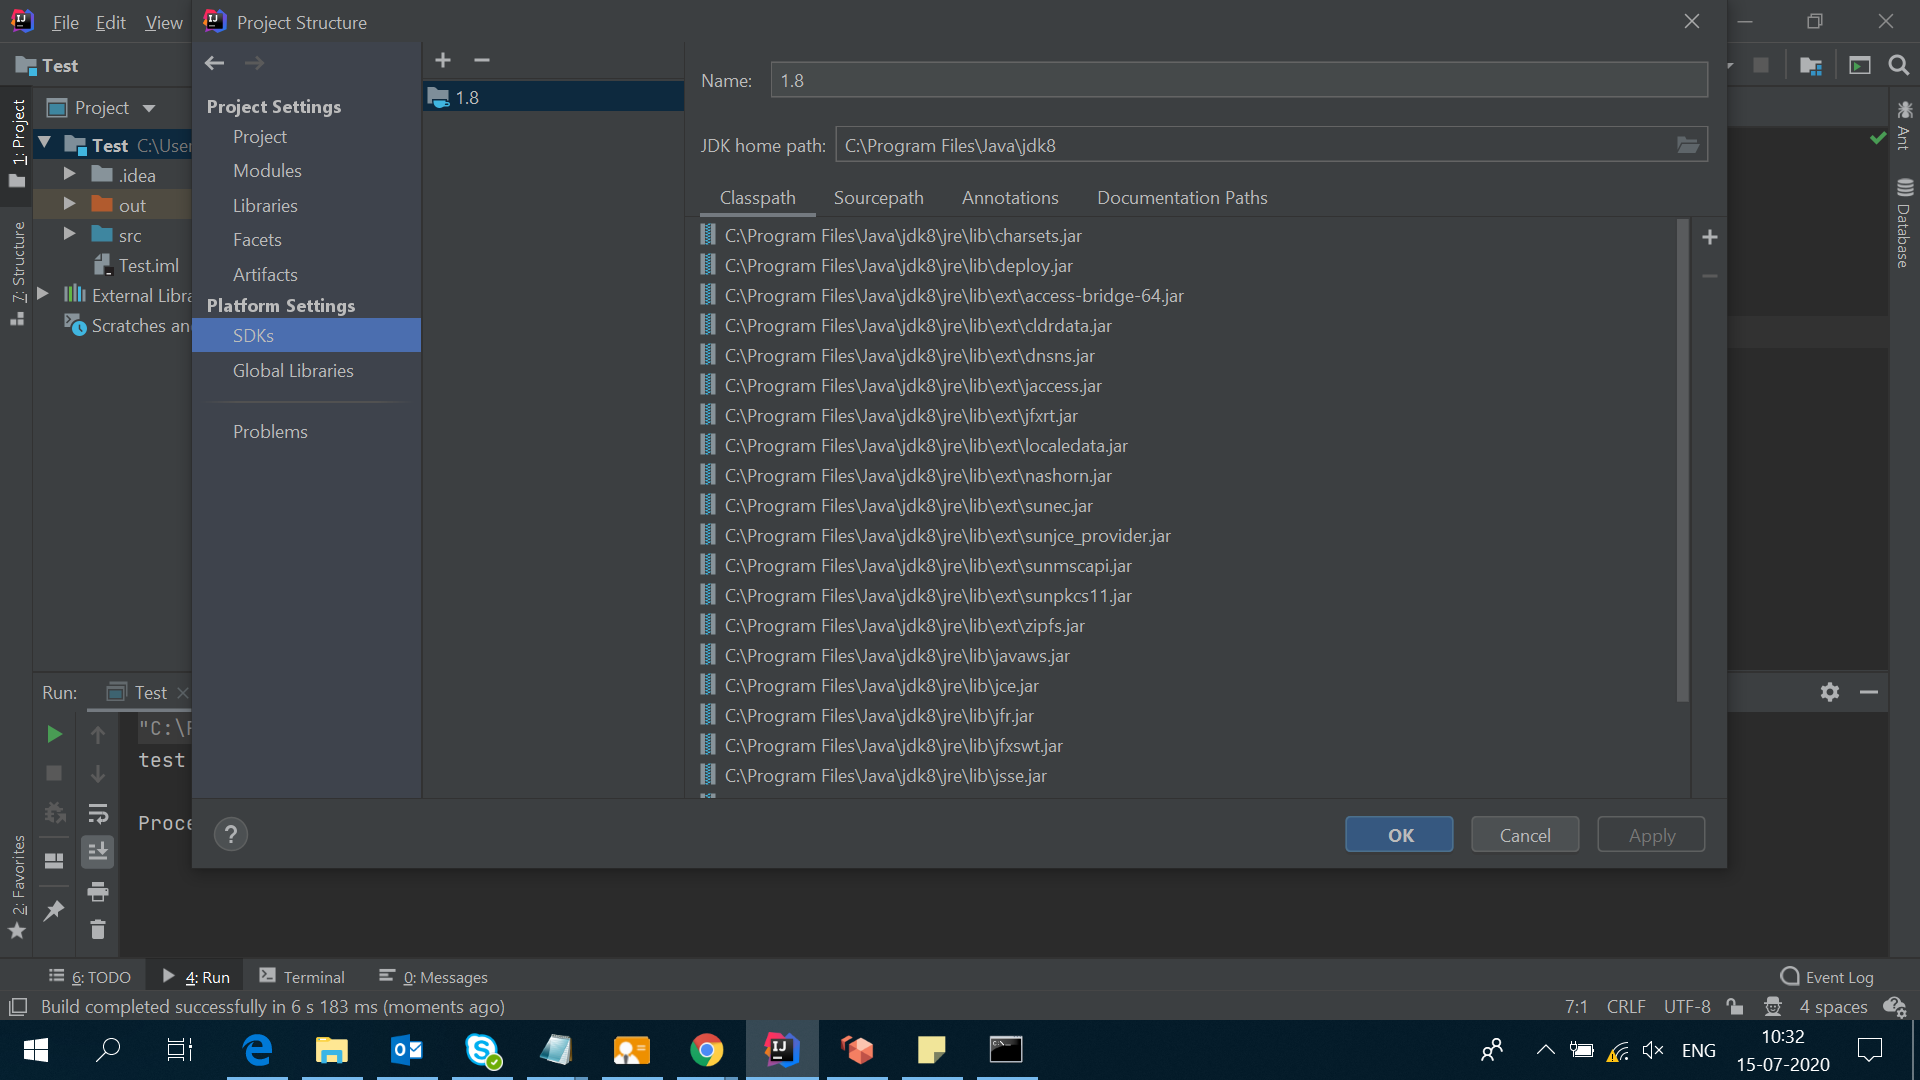The height and width of the screenshot is (1080, 1920).
Task: Click the add SDK button (+)
Action: [x=443, y=59]
